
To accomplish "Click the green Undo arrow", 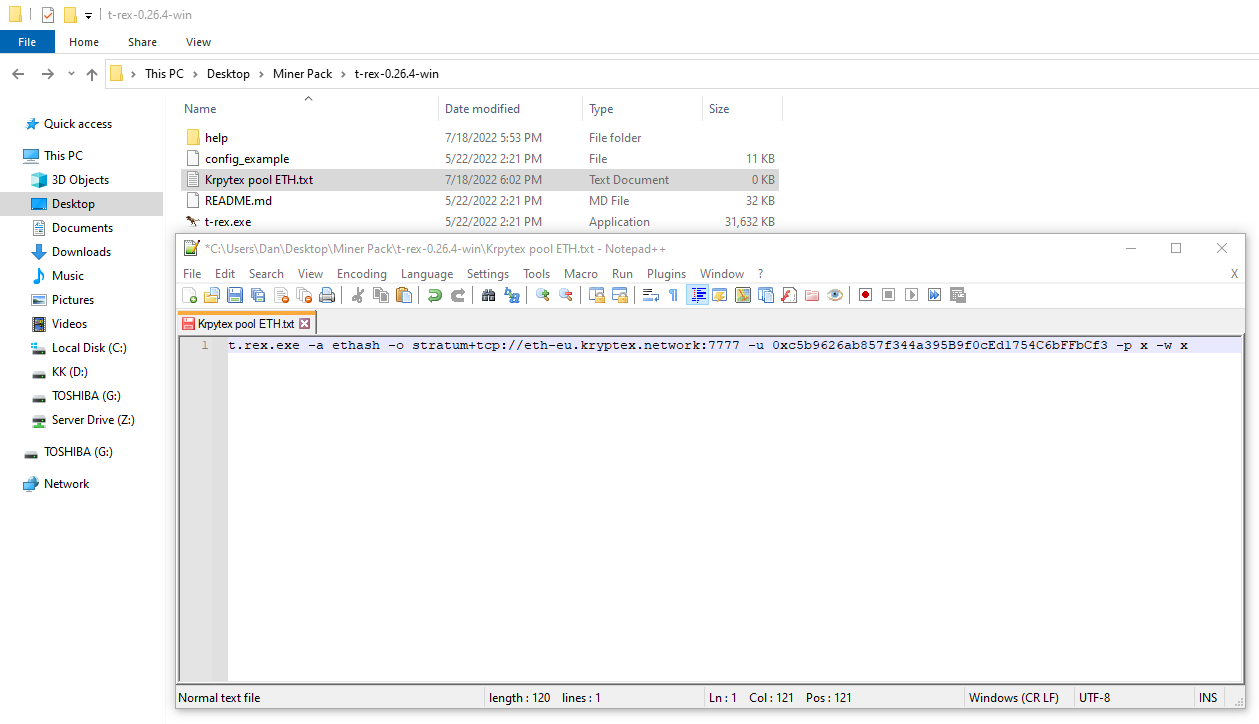I will click(435, 295).
